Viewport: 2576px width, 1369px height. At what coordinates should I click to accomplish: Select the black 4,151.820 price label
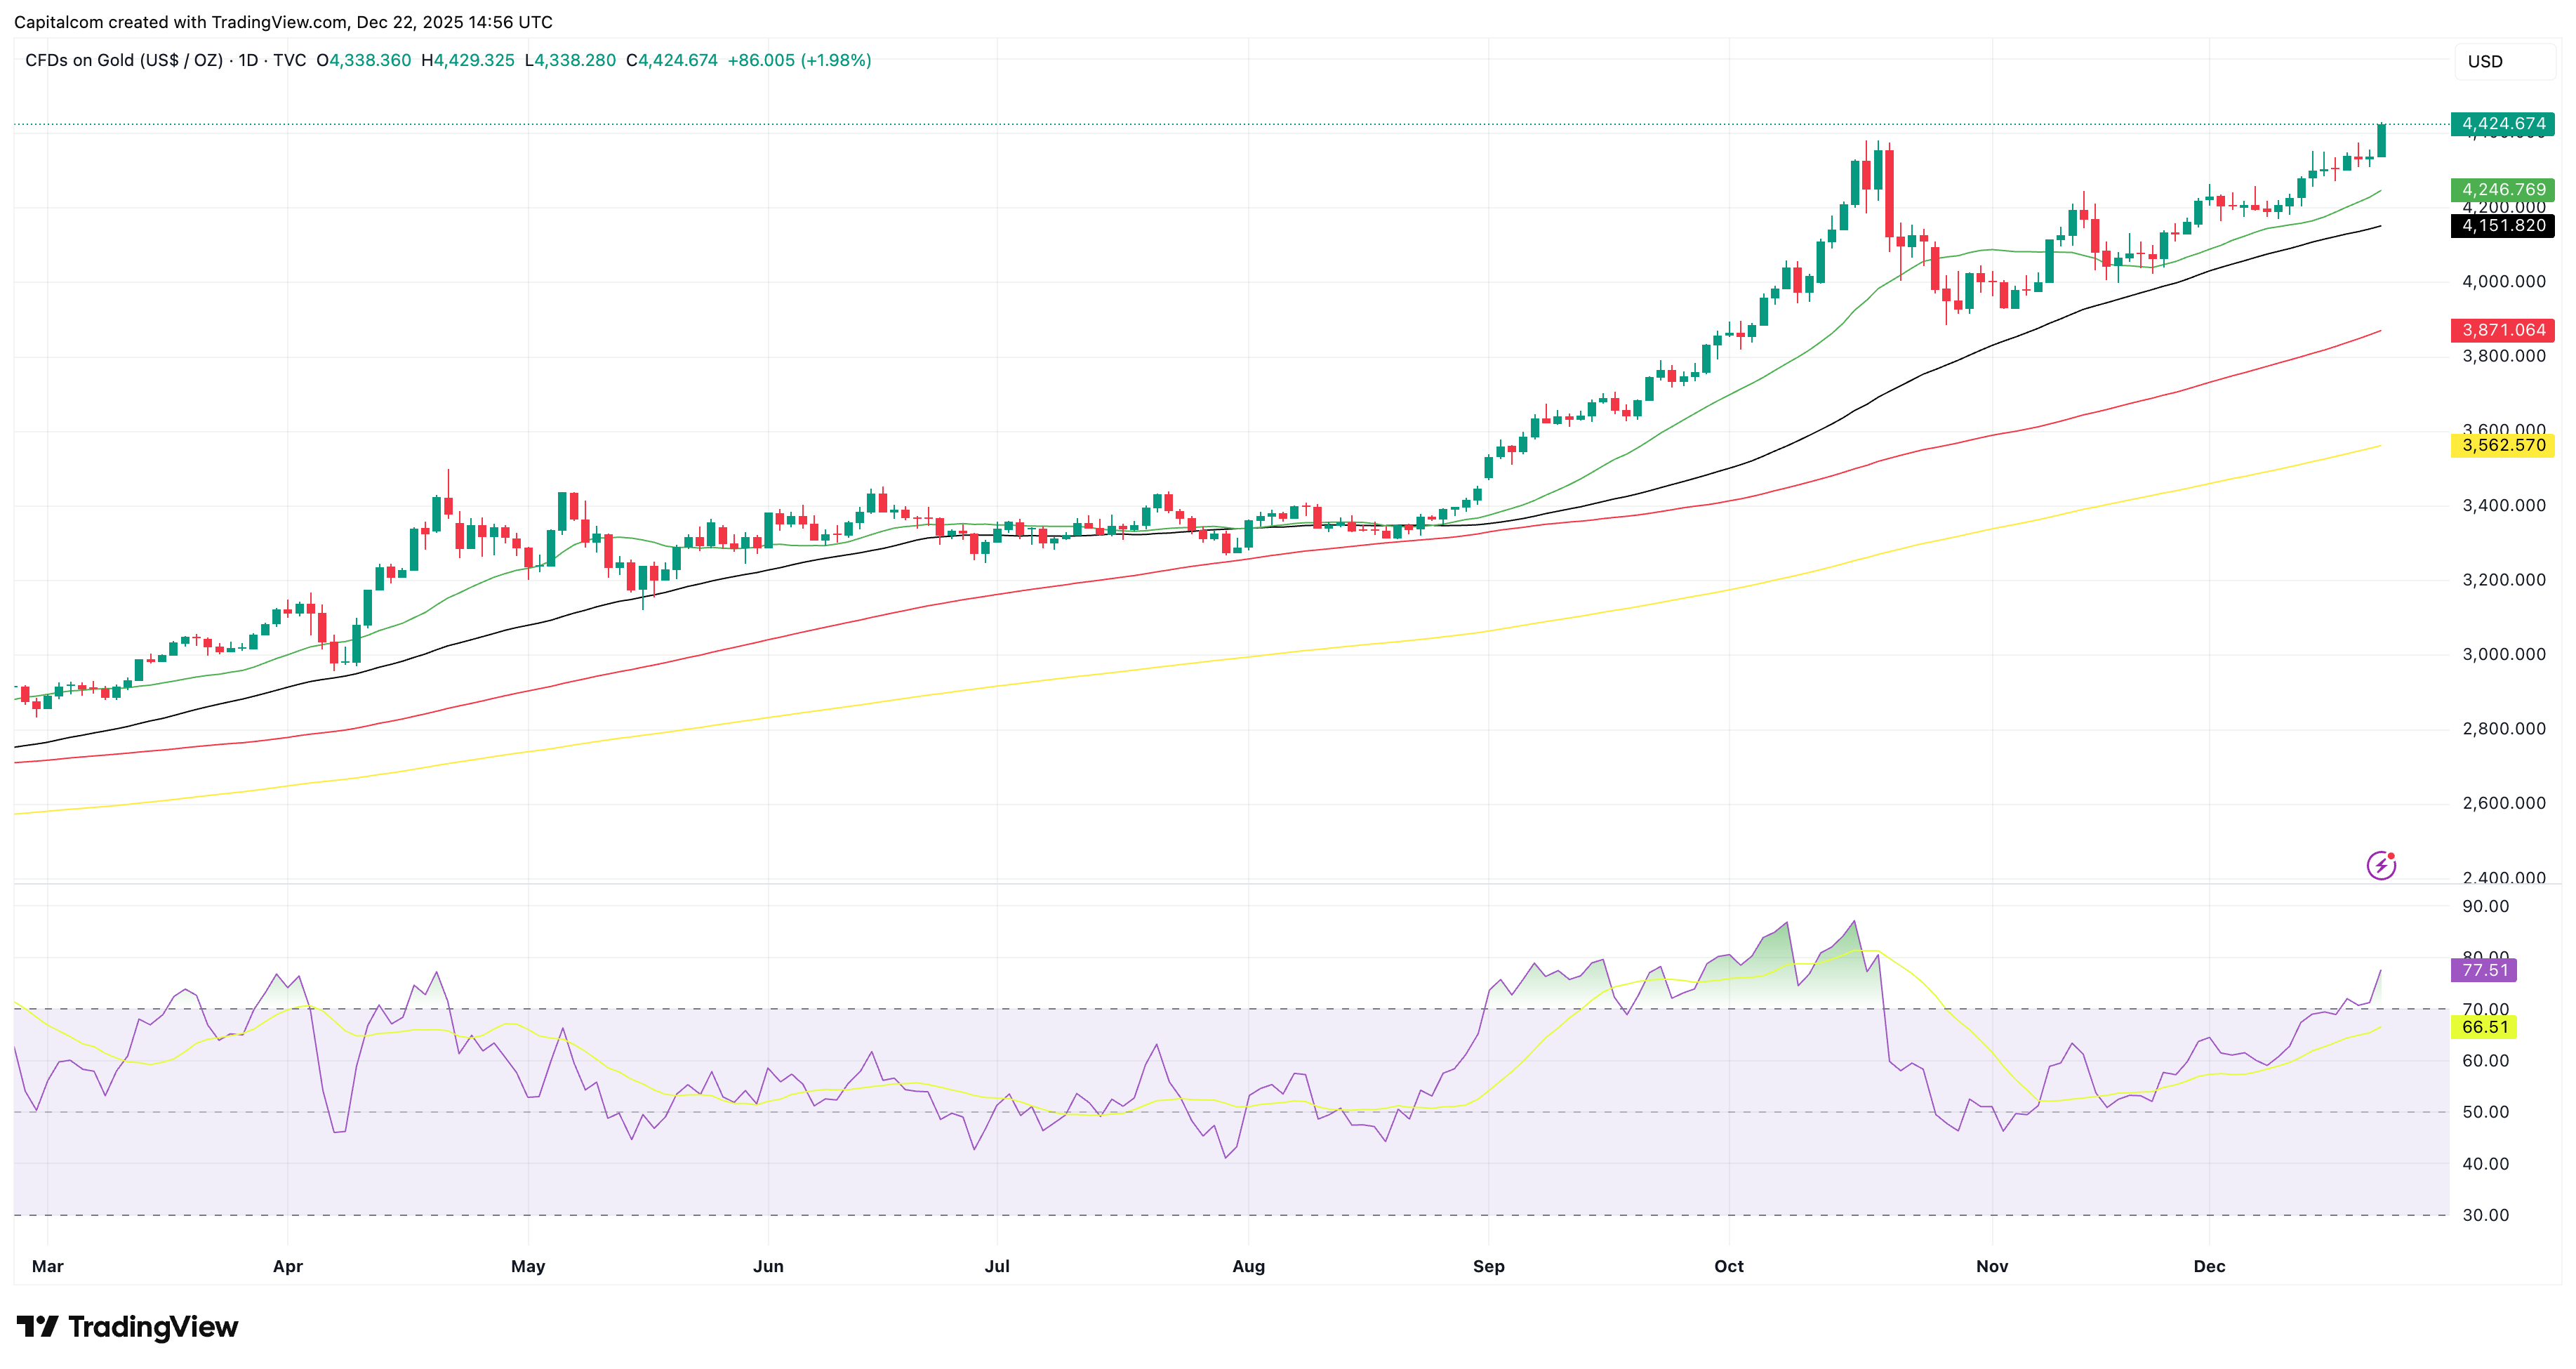(2503, 226)
